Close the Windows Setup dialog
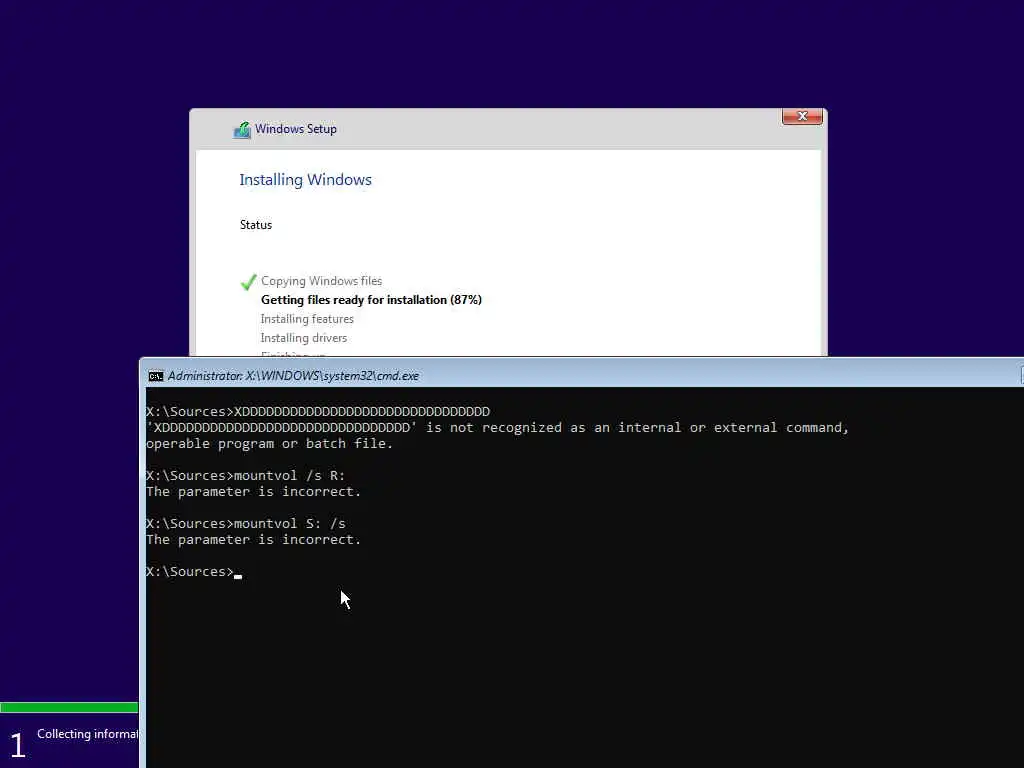Viewport: 1024px width, 768px height. pyautogui.click(x=802, y=116)
